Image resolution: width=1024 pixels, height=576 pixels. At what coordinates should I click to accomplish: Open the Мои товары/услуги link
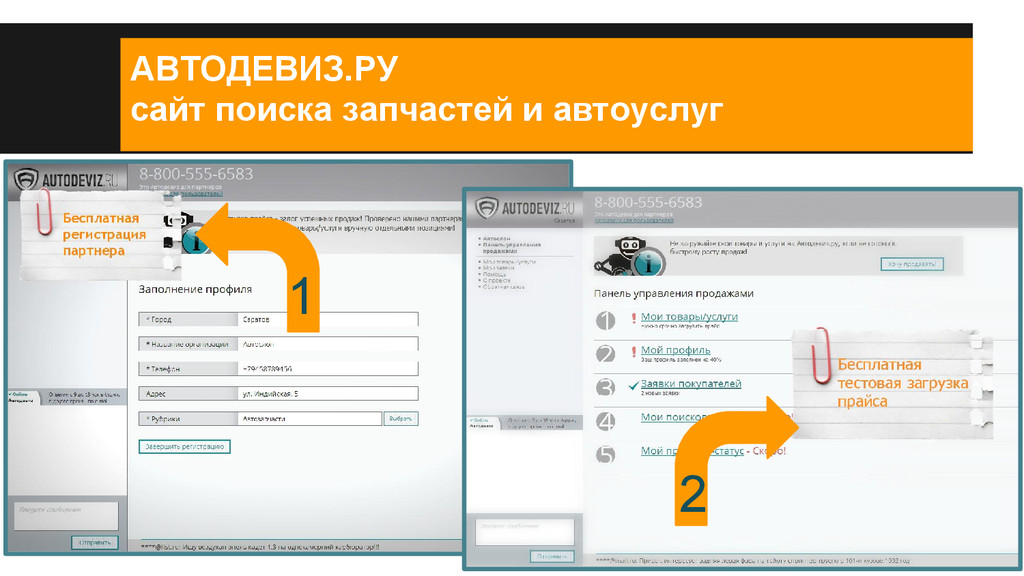(689, 317)
